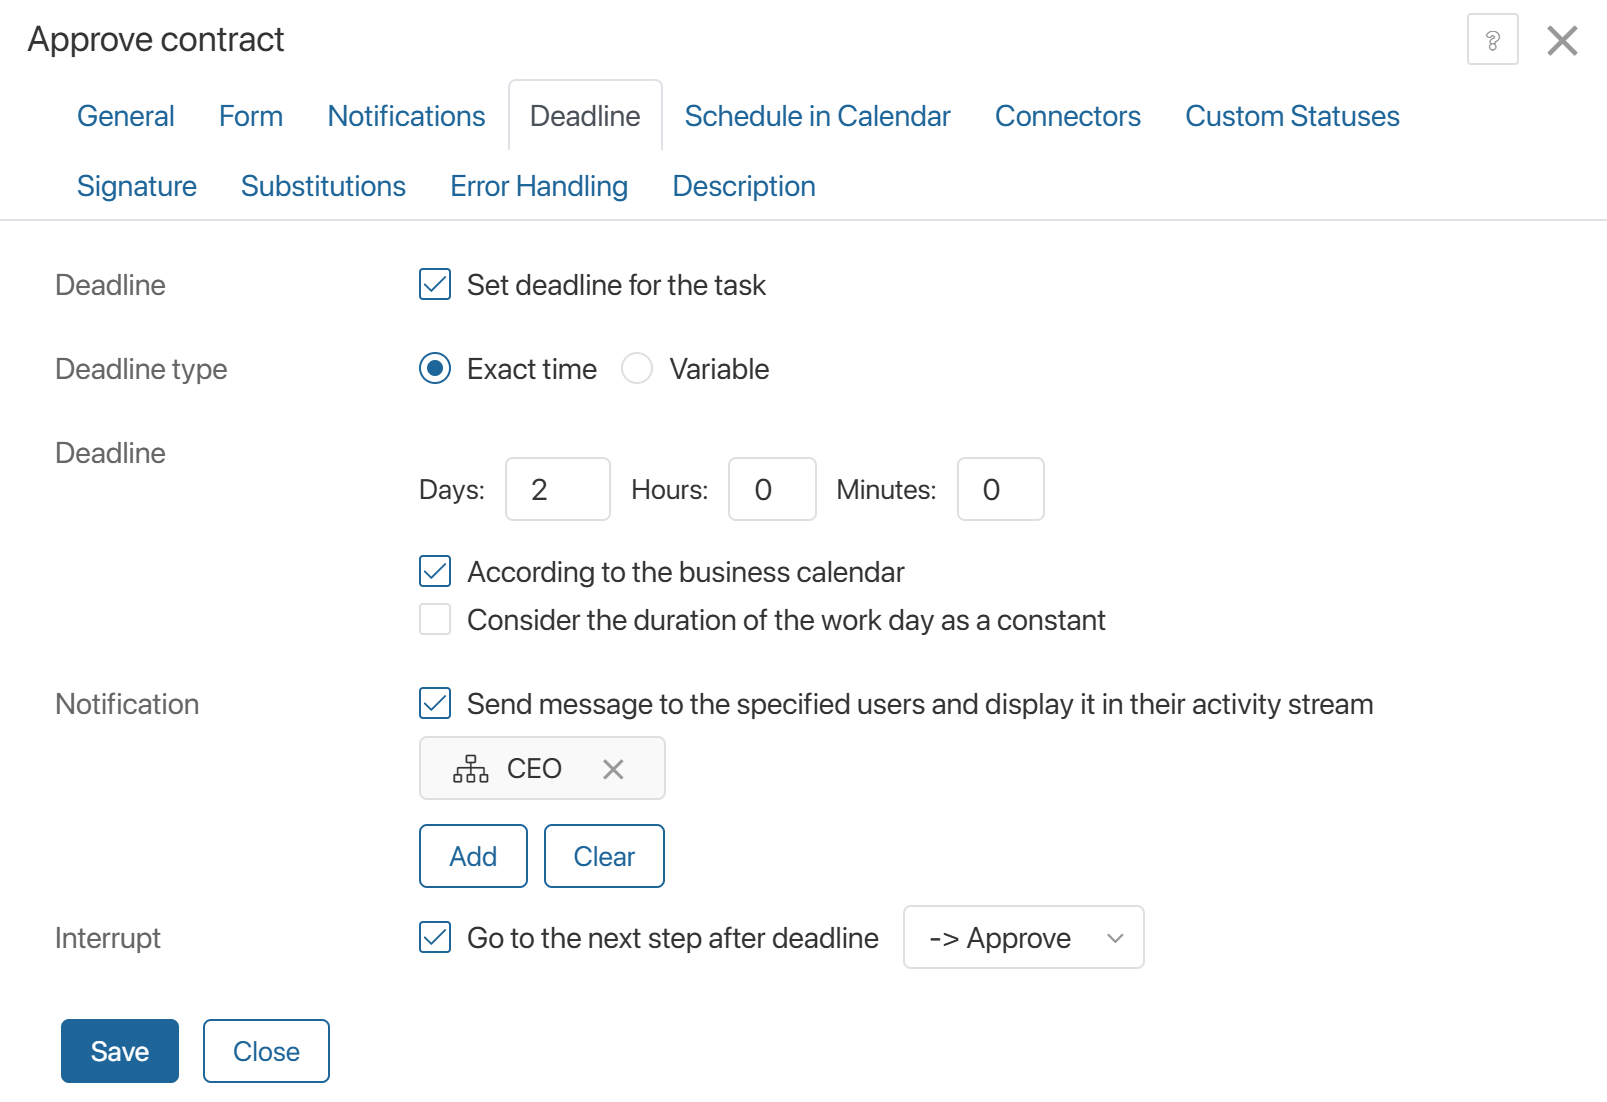Select the Exact time radio button
1607x1102 pixels.
(x=435, y=369)
